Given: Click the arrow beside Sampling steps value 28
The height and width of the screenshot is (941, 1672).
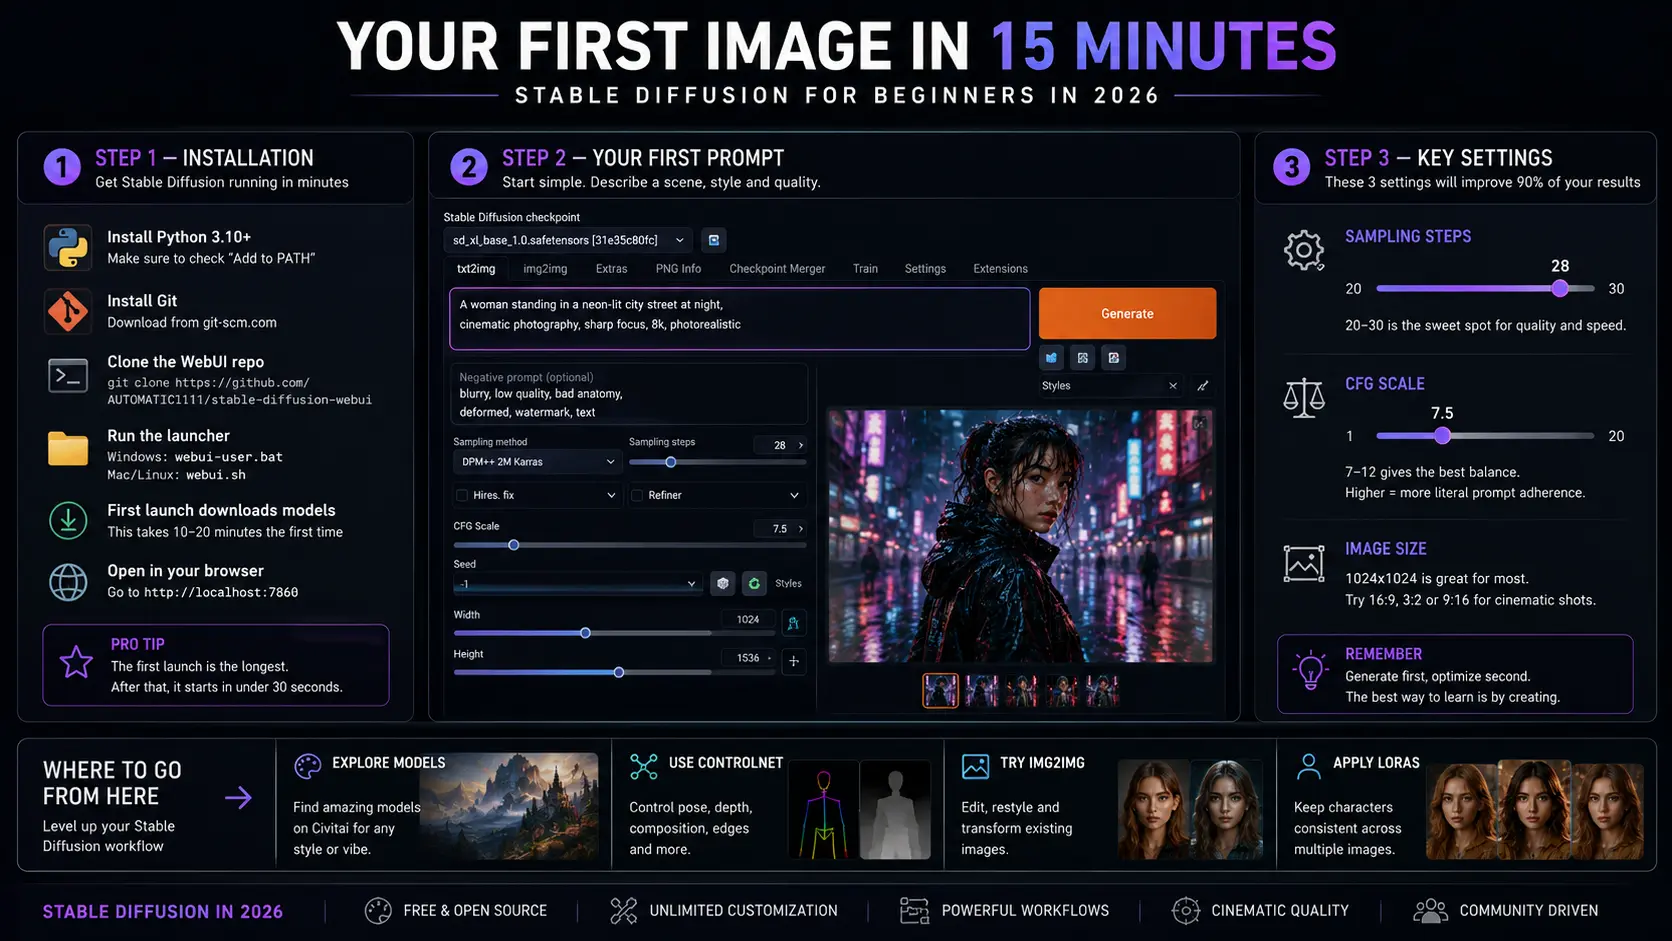Looking at the screenshot, I should [x=801, y=445].
